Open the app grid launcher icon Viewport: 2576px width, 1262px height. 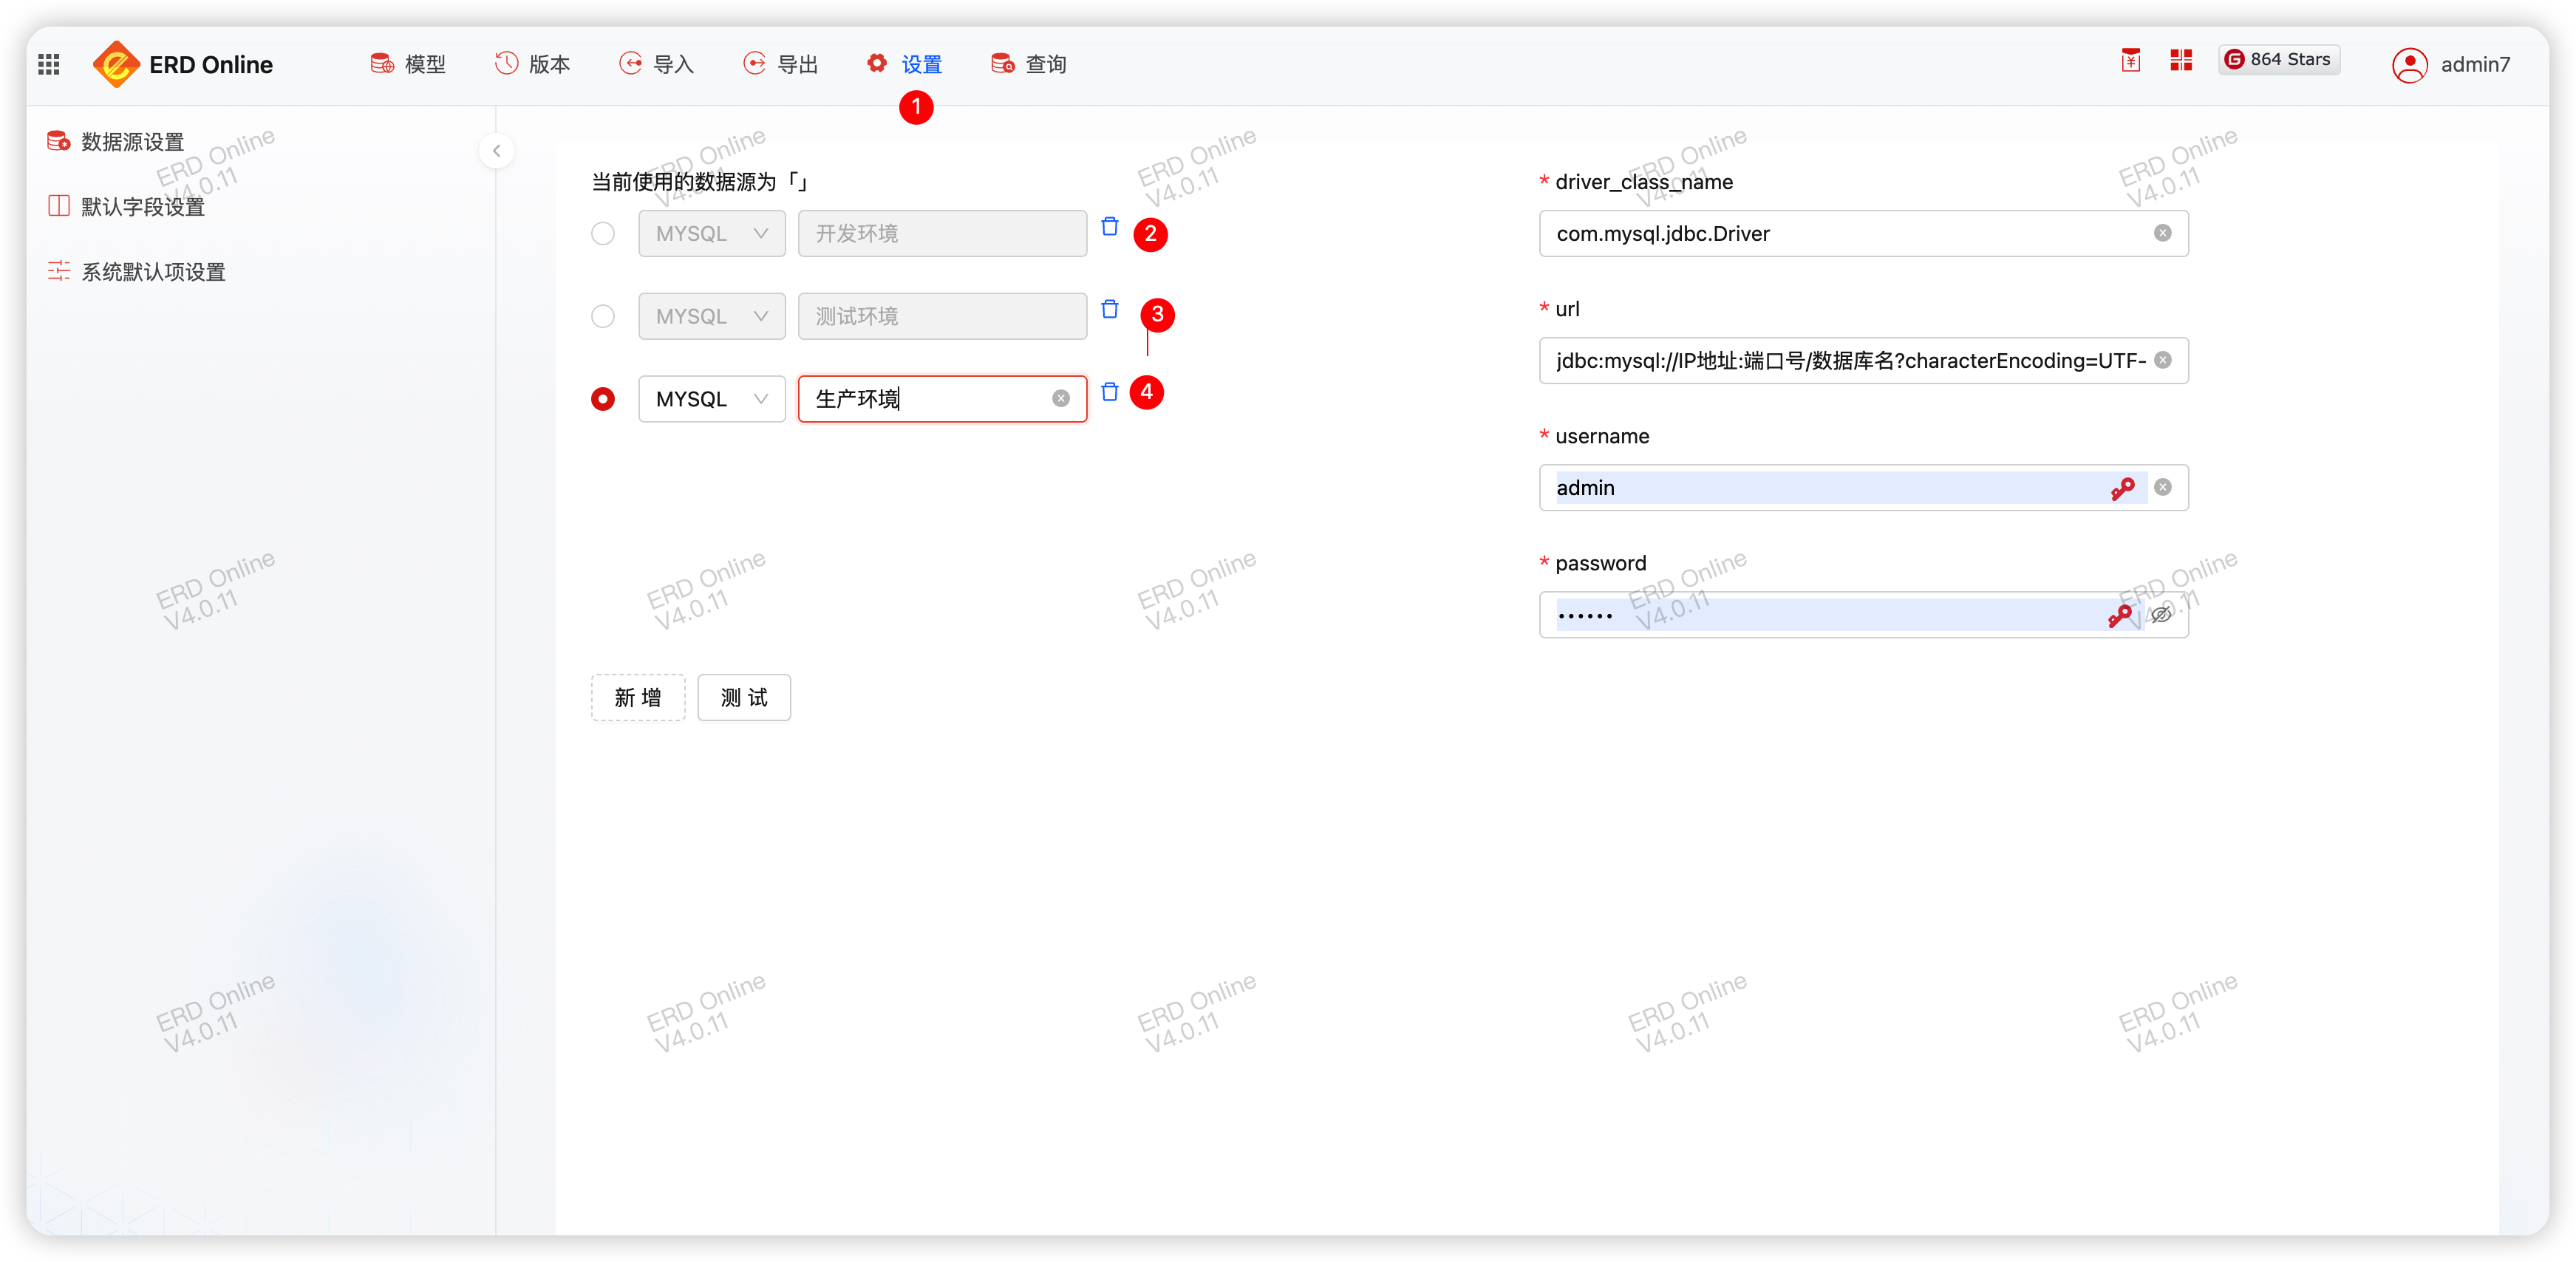click(x=49, y=65)
